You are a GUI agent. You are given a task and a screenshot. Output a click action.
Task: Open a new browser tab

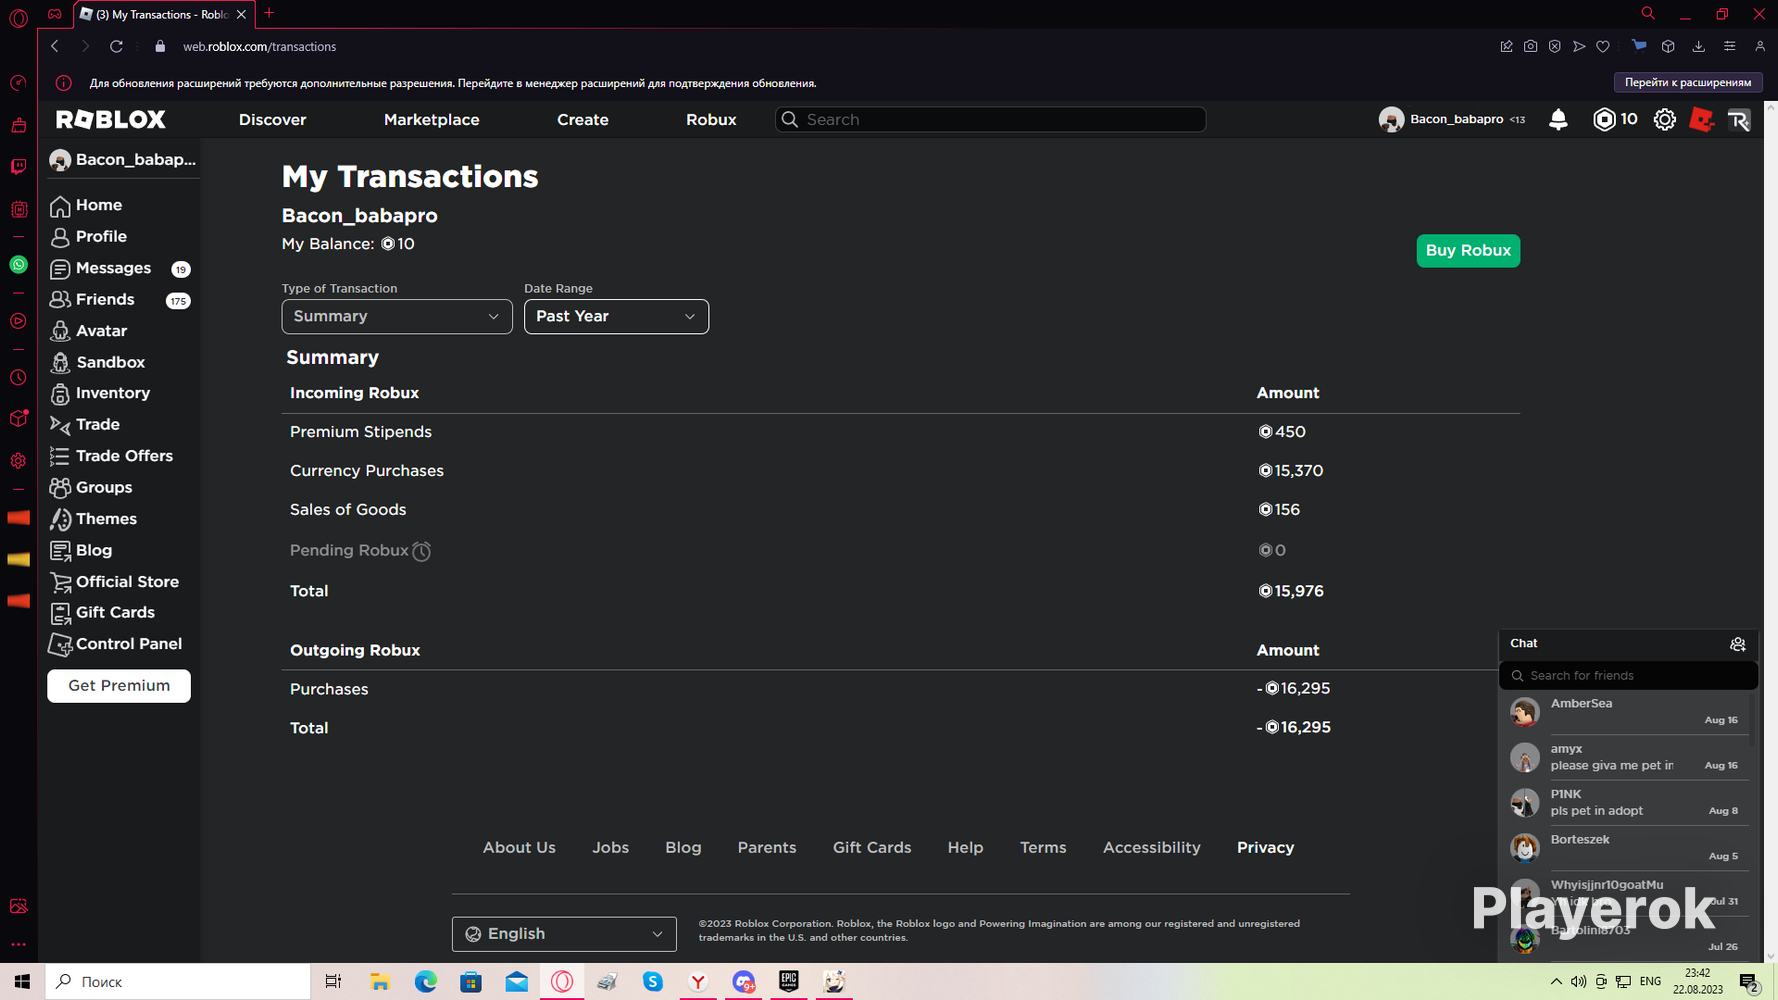click(269, 14)
